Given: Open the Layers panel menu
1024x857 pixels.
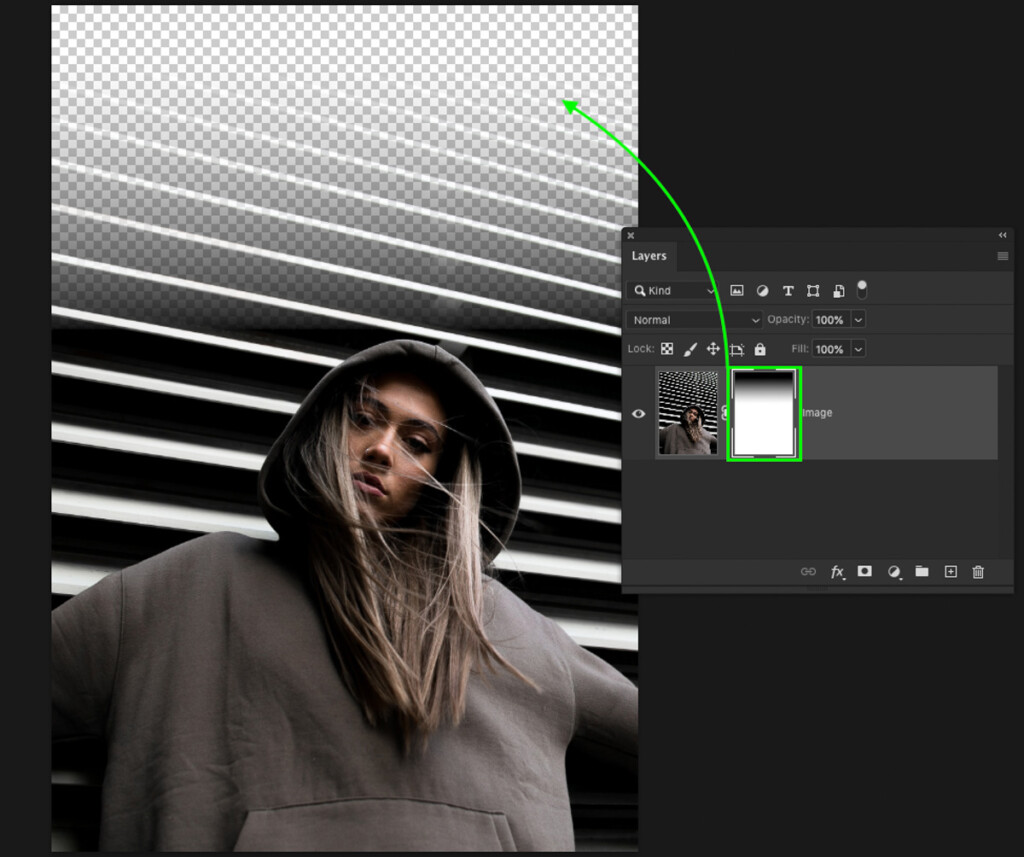Looking at the screenshot, I should click(x=1002, y=256).
